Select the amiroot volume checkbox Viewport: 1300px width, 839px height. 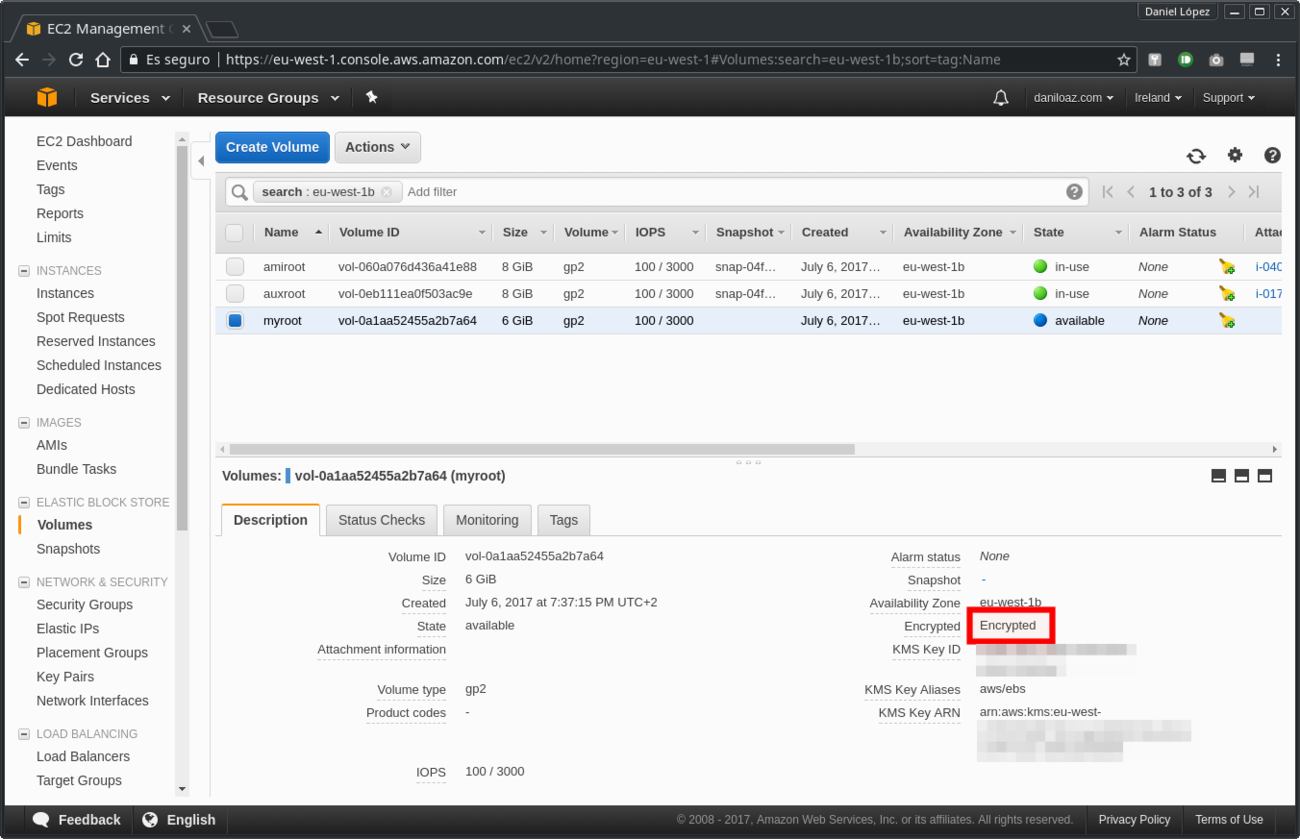click(235, 267)
